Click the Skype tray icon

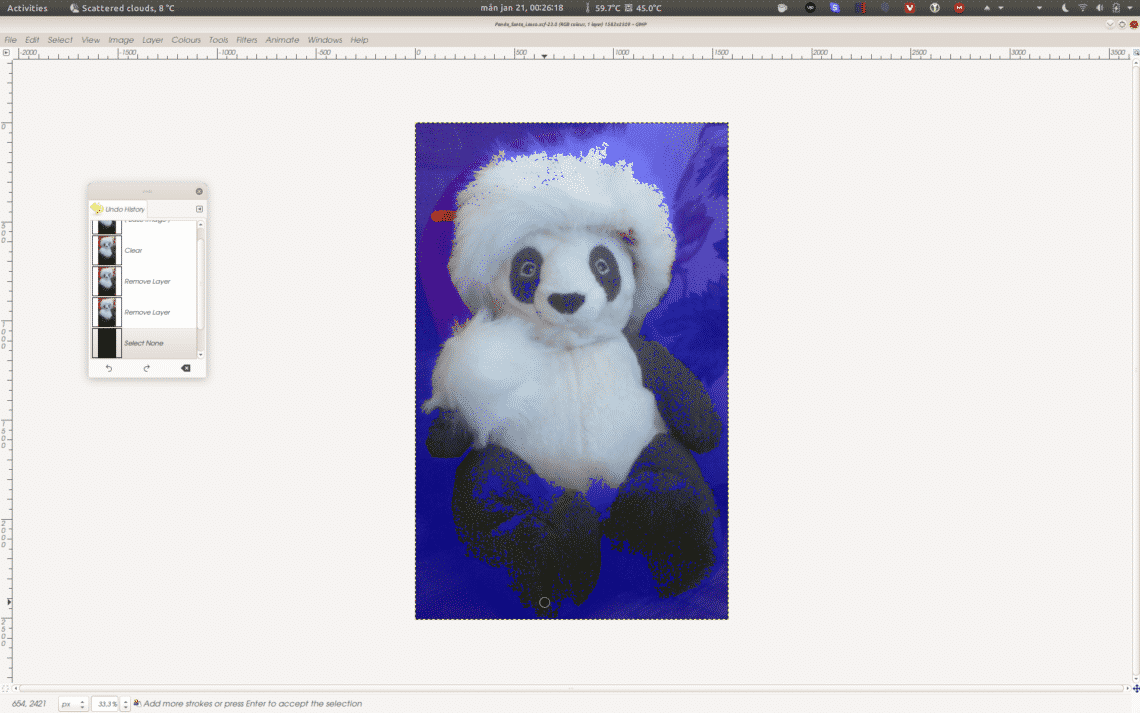tap(835, 8)
